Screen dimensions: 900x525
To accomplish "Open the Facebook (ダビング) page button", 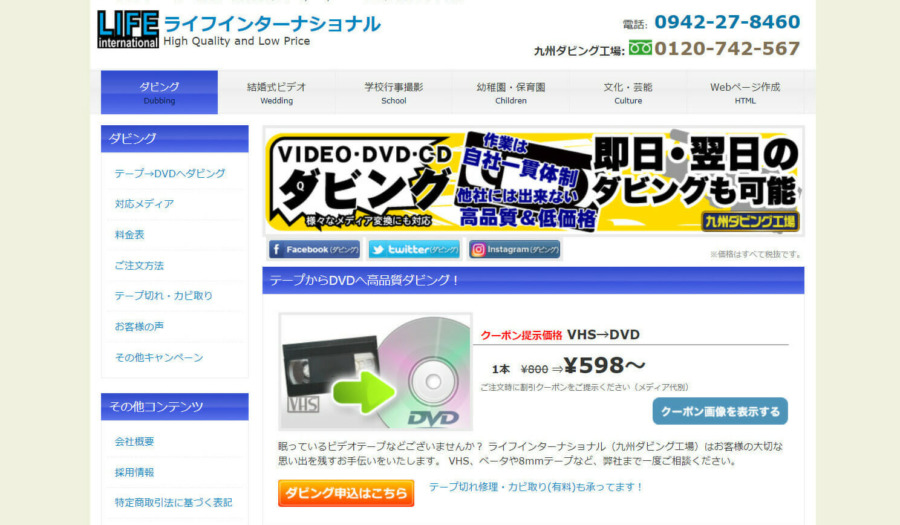I will tap(314, 250).
